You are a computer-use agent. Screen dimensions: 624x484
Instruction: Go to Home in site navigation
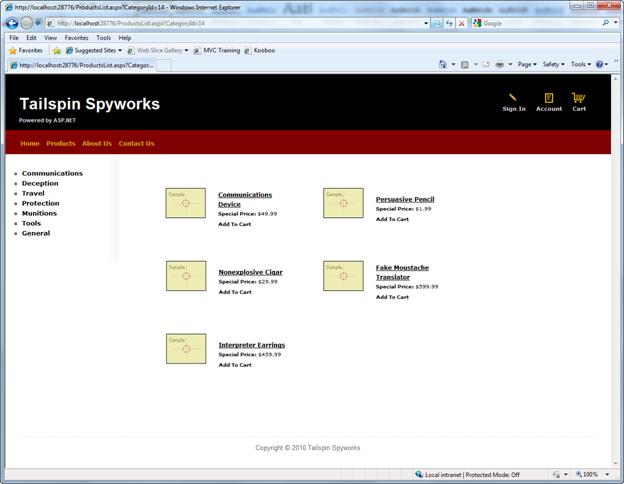tap(30, 143)
